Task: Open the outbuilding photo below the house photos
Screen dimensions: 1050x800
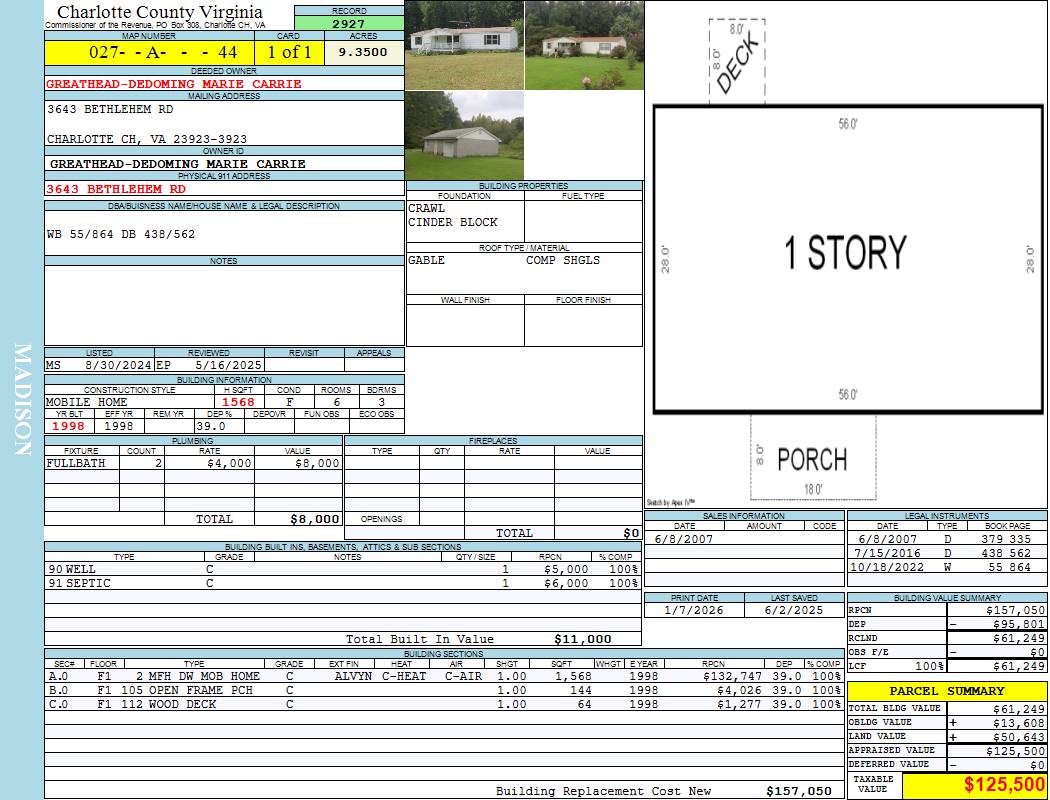Action: click(x=464, y=135)
